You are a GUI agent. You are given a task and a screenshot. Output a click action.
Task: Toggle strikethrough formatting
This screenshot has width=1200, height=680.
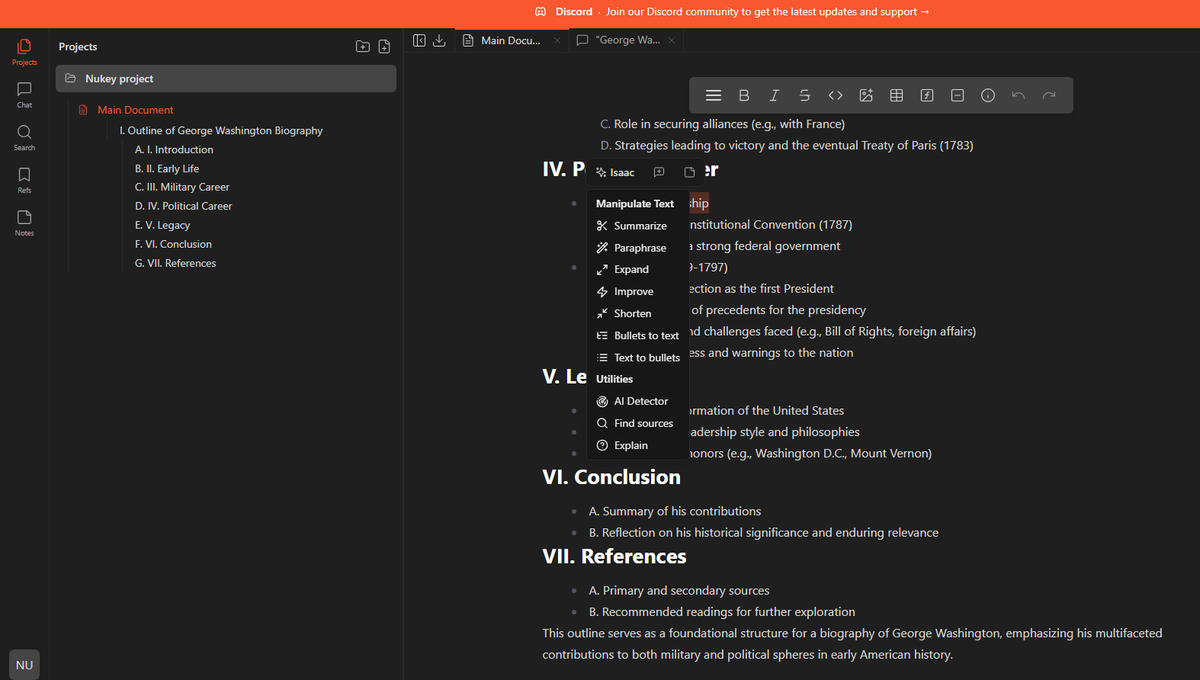coord(805,95)
